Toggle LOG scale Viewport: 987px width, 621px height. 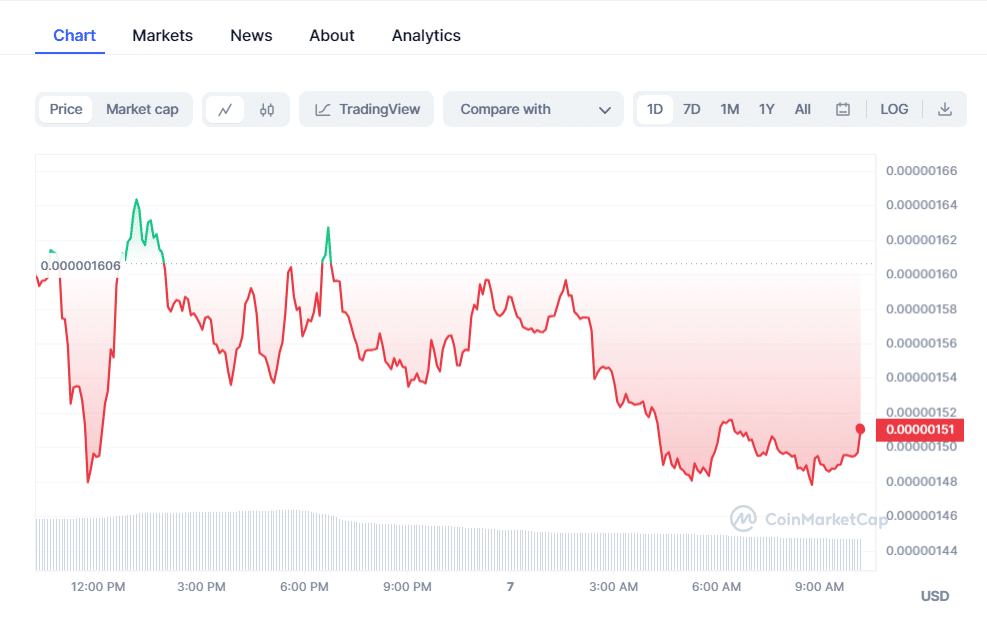click(x=894, y=109)
